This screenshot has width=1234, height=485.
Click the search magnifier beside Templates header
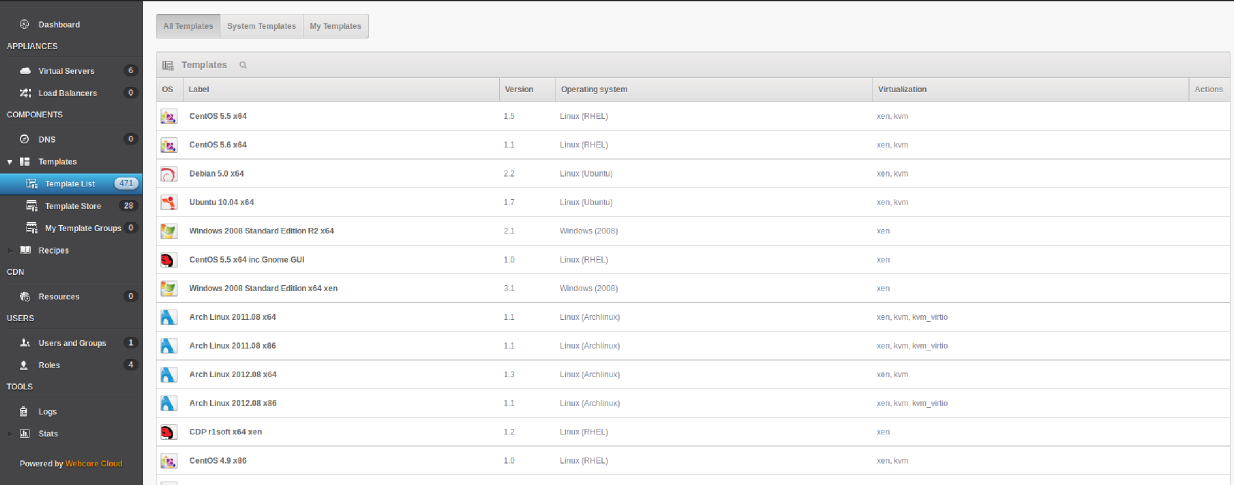[x=243, y=65]
